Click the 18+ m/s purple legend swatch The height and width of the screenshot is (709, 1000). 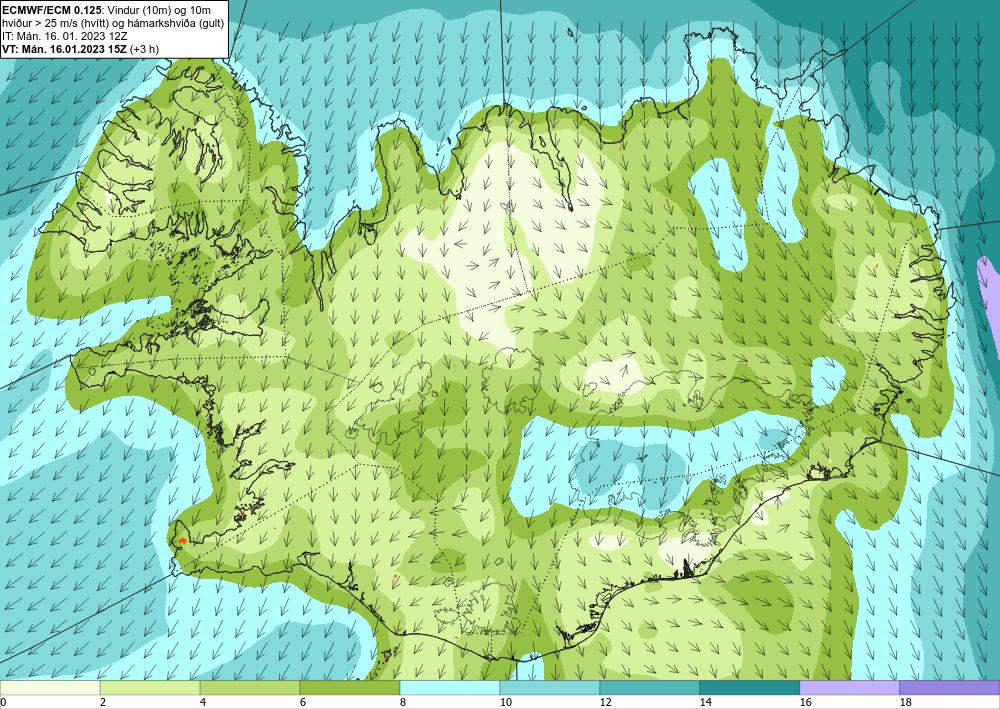click(950, 688)
